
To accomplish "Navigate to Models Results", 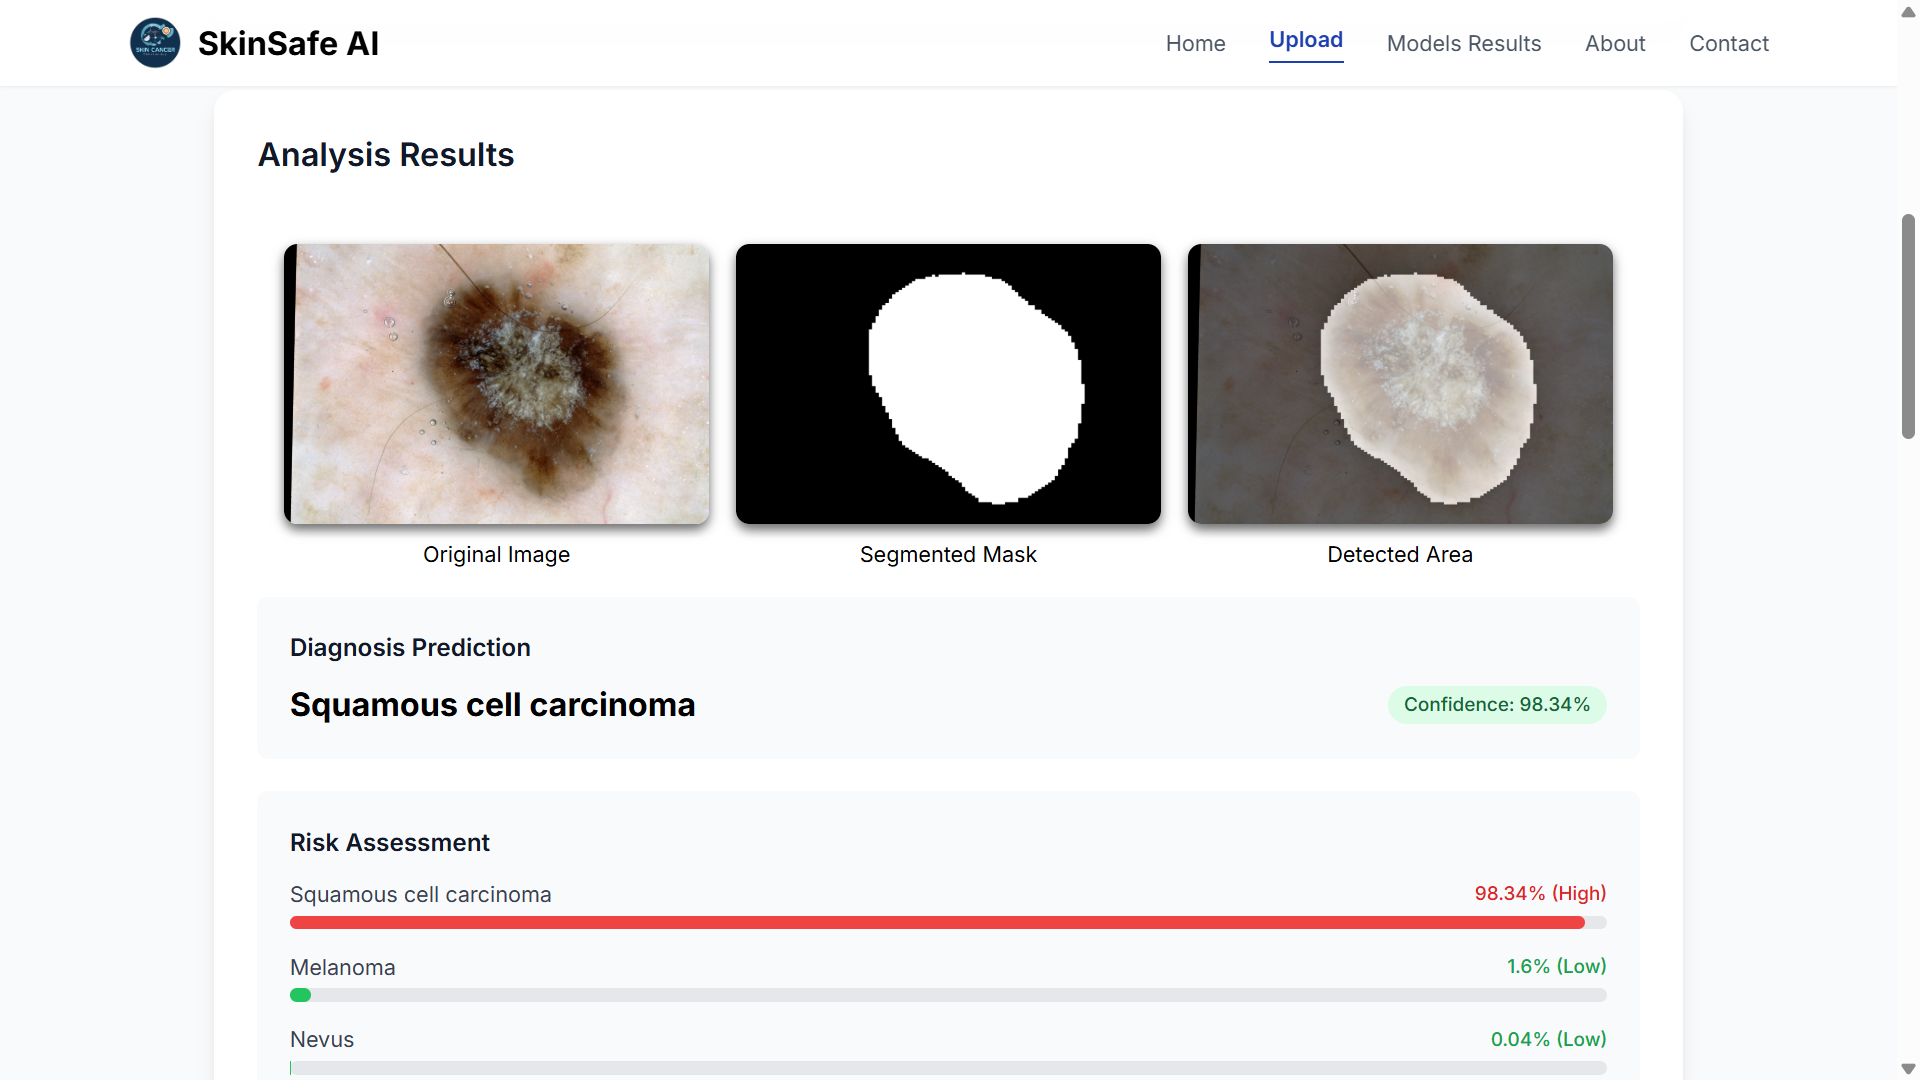I will [x=1463, y=43].
